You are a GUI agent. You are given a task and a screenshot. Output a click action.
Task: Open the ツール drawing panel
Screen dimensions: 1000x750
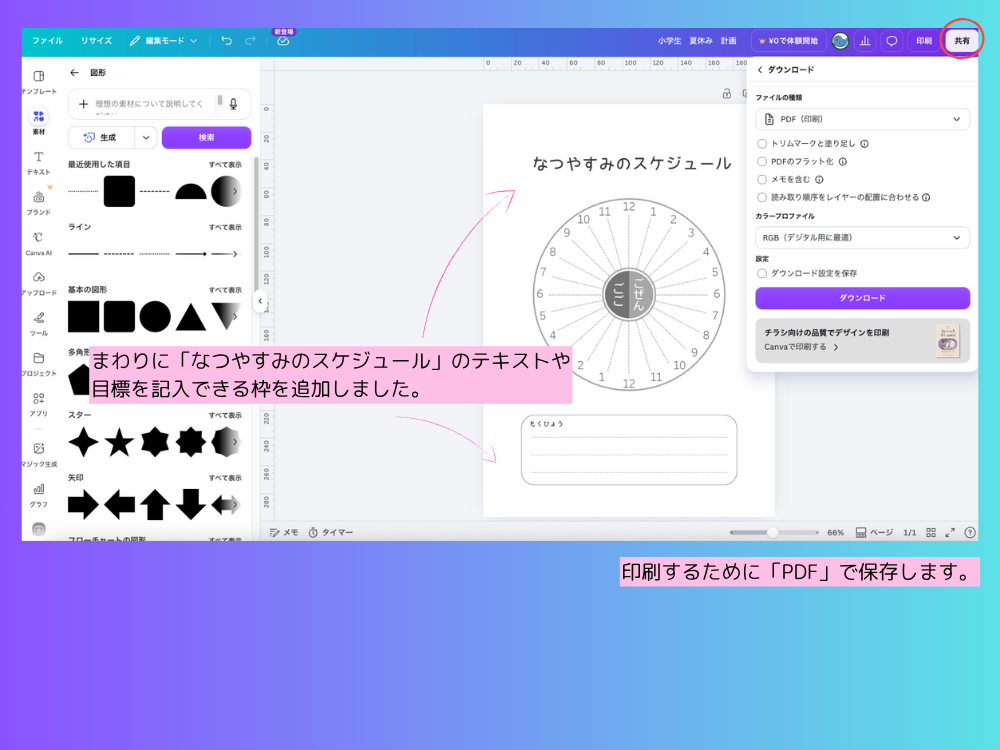38,323
